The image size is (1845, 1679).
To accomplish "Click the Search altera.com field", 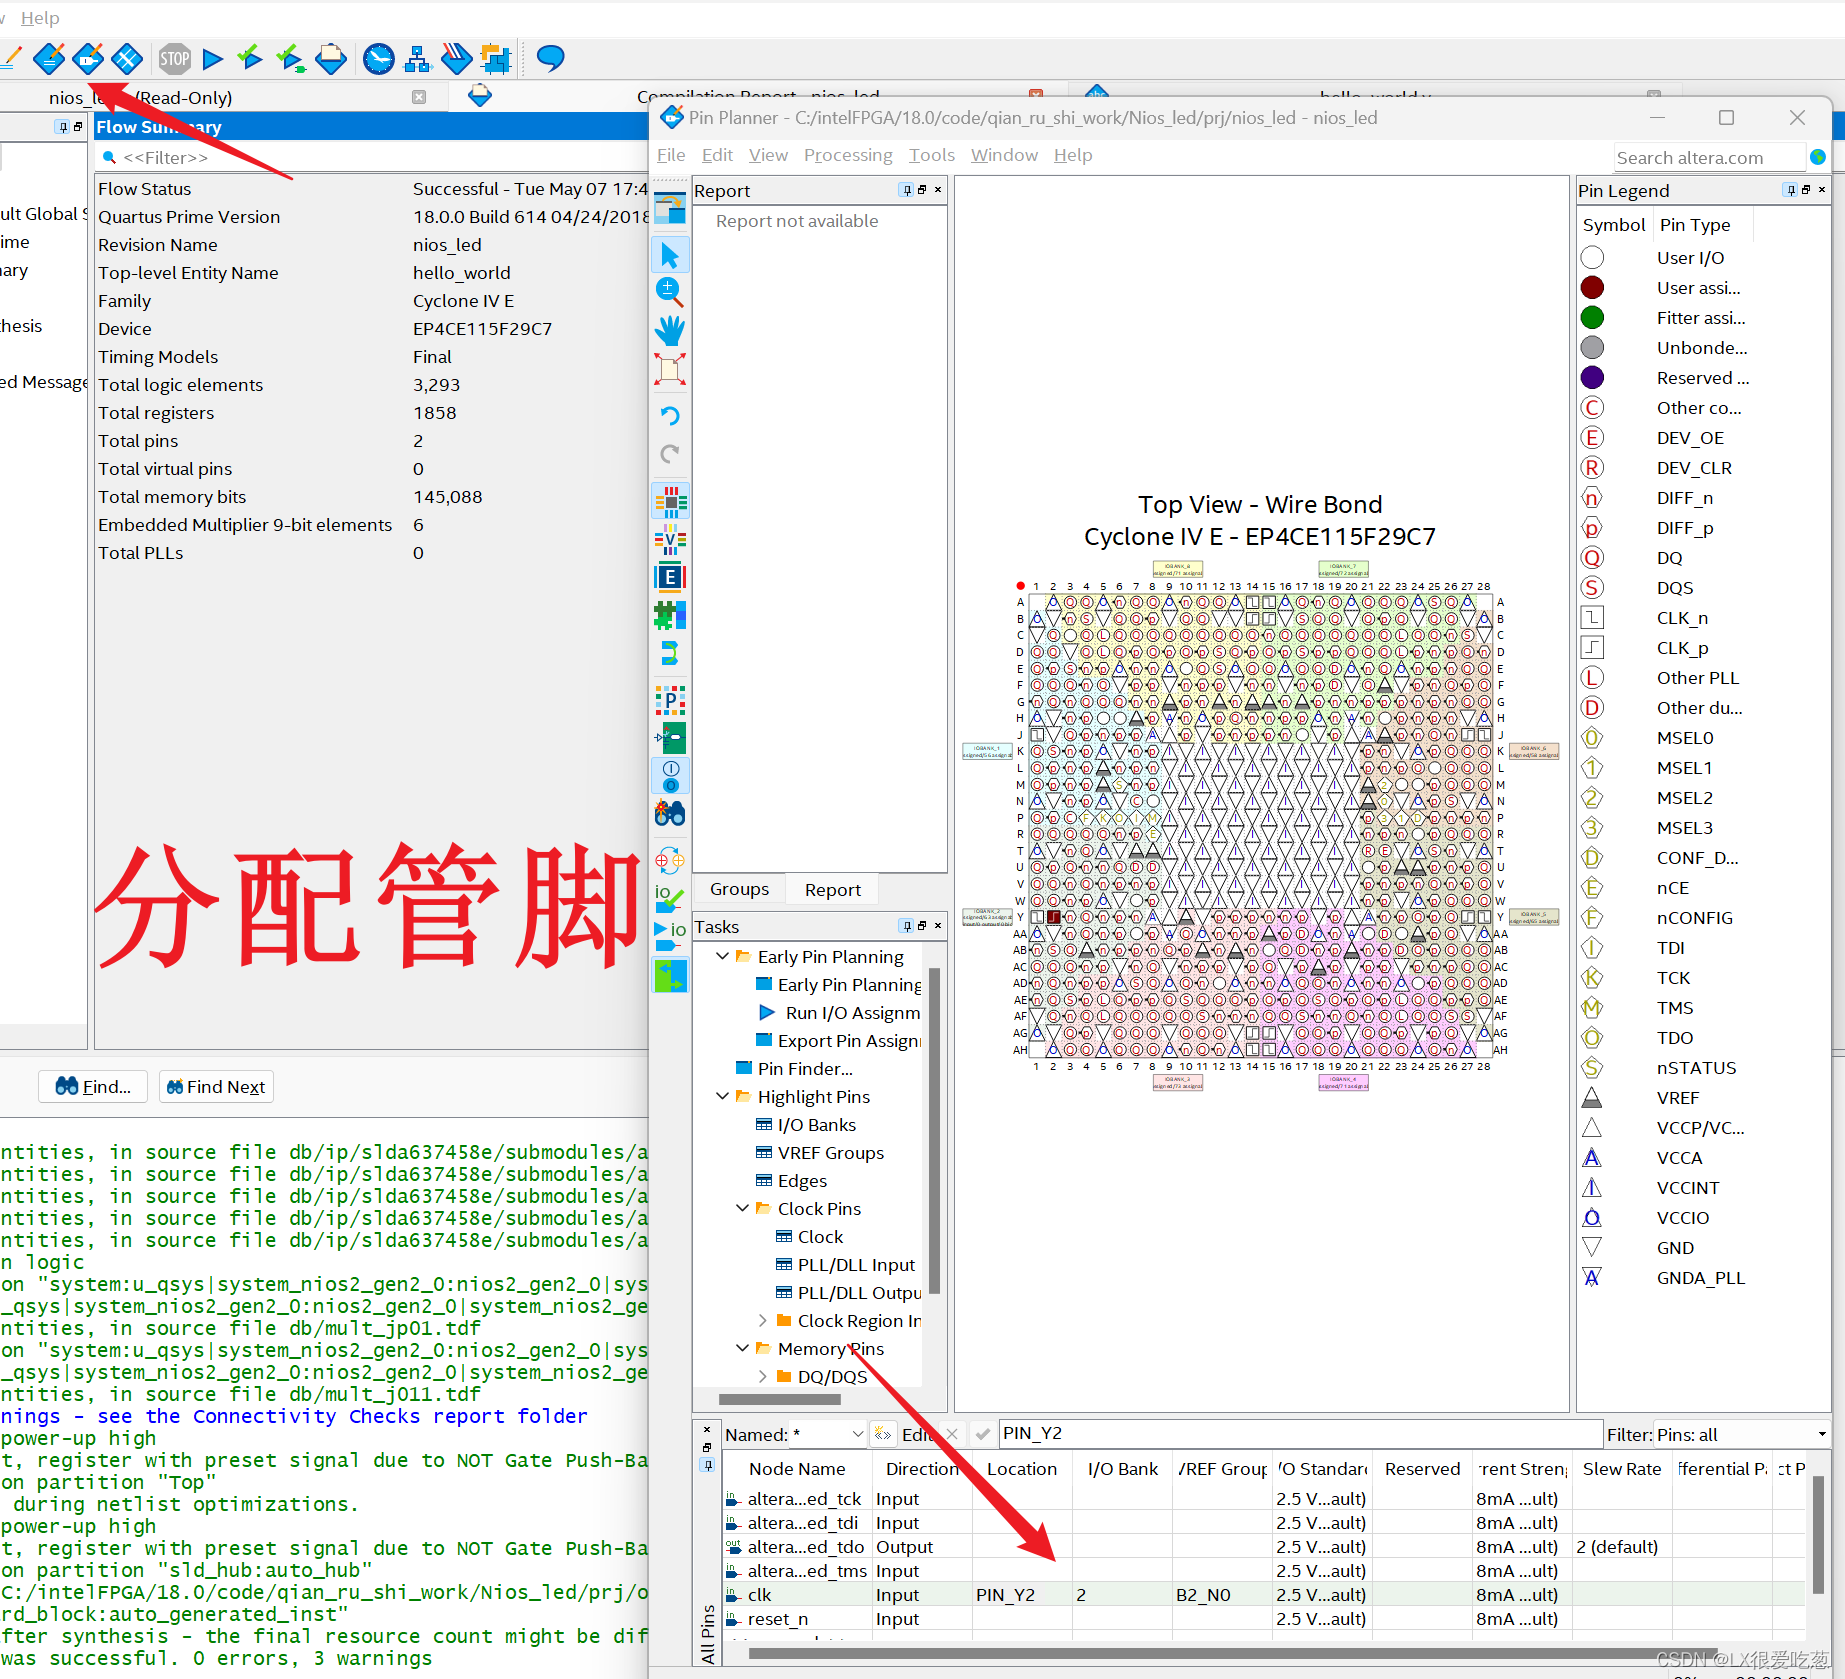I will click(x=1709, y=157).
